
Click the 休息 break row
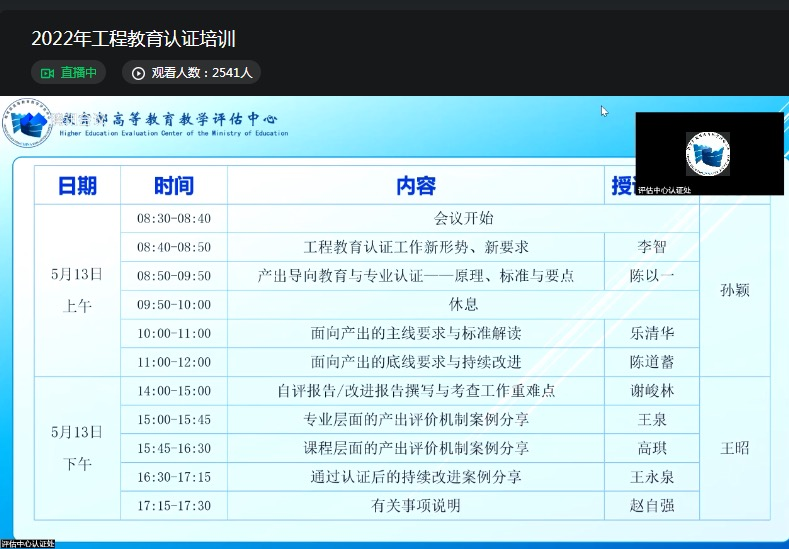[x=463, y=304]
